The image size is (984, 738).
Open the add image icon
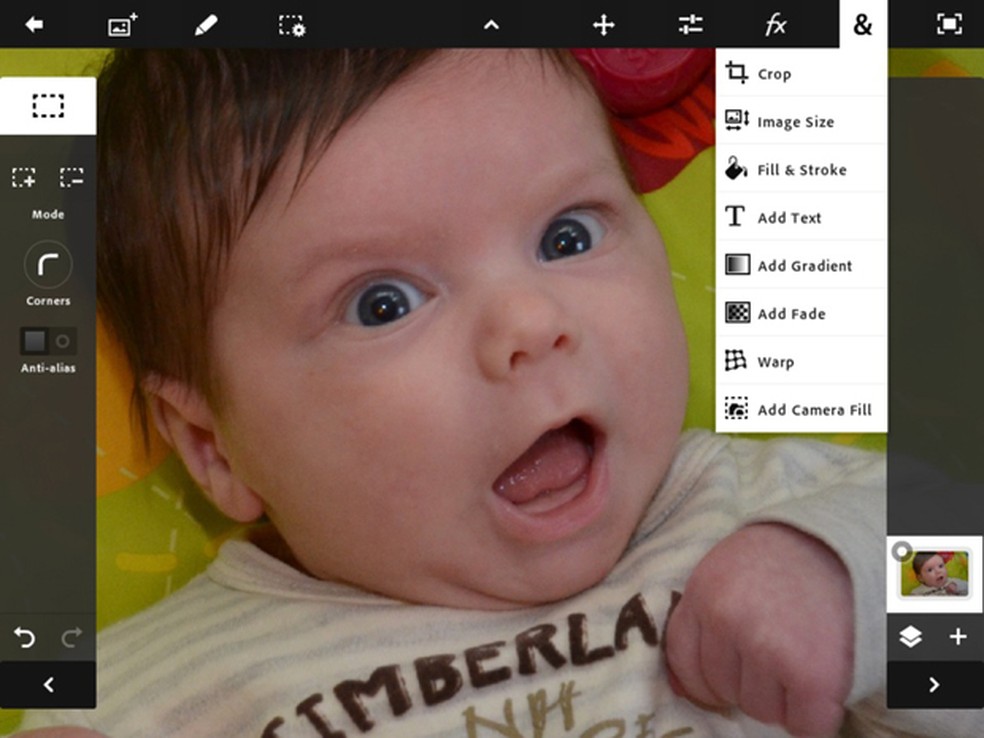pyautogui.click(x=122, y=25)
